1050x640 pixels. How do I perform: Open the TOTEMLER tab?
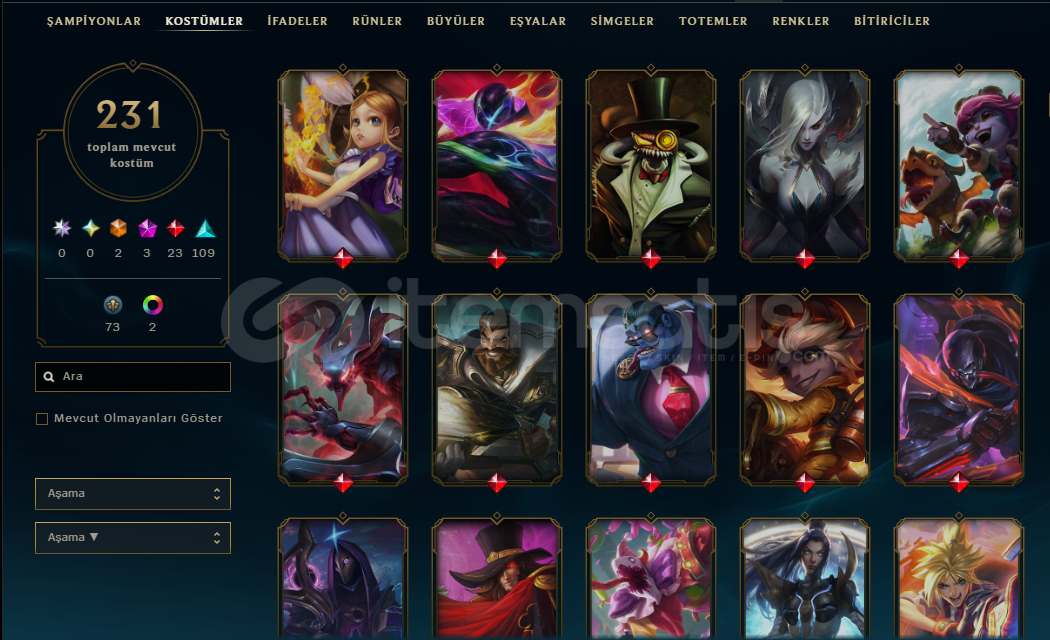click(713, 21)
